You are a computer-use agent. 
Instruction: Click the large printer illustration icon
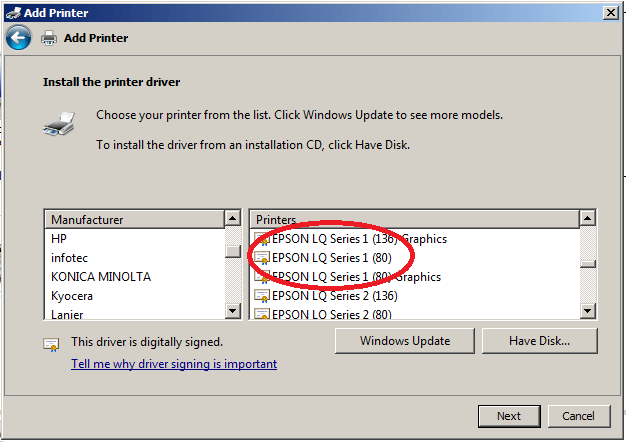[x=59, y=124]
